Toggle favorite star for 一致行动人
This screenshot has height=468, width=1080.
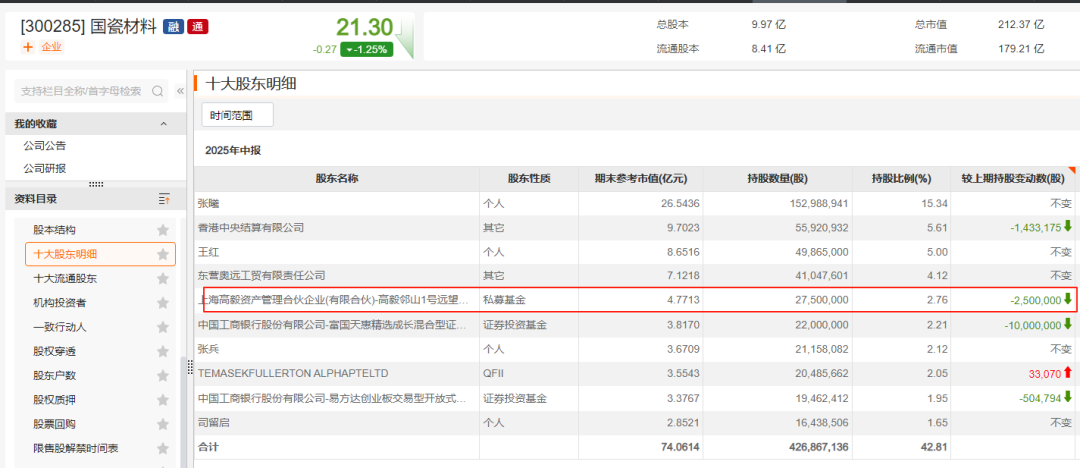click(x=163, y=327)
